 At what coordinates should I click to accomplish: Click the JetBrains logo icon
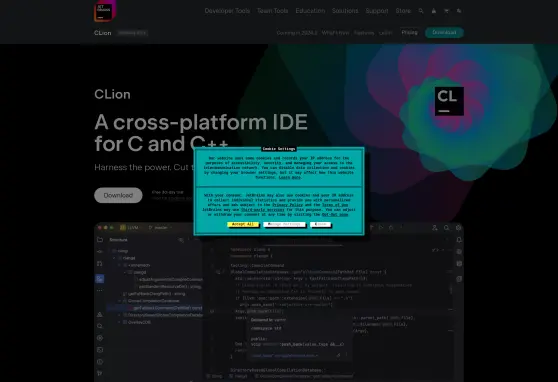[x=105, y=11]
